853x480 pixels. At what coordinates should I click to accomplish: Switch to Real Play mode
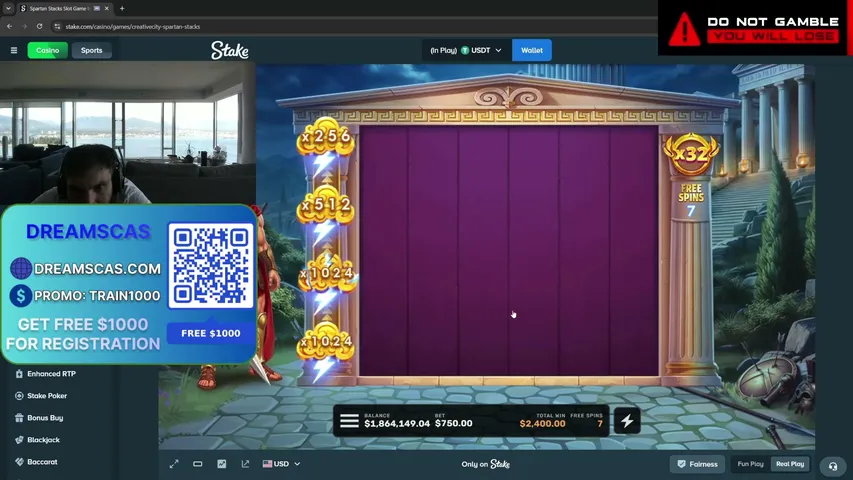click(790, 464)
